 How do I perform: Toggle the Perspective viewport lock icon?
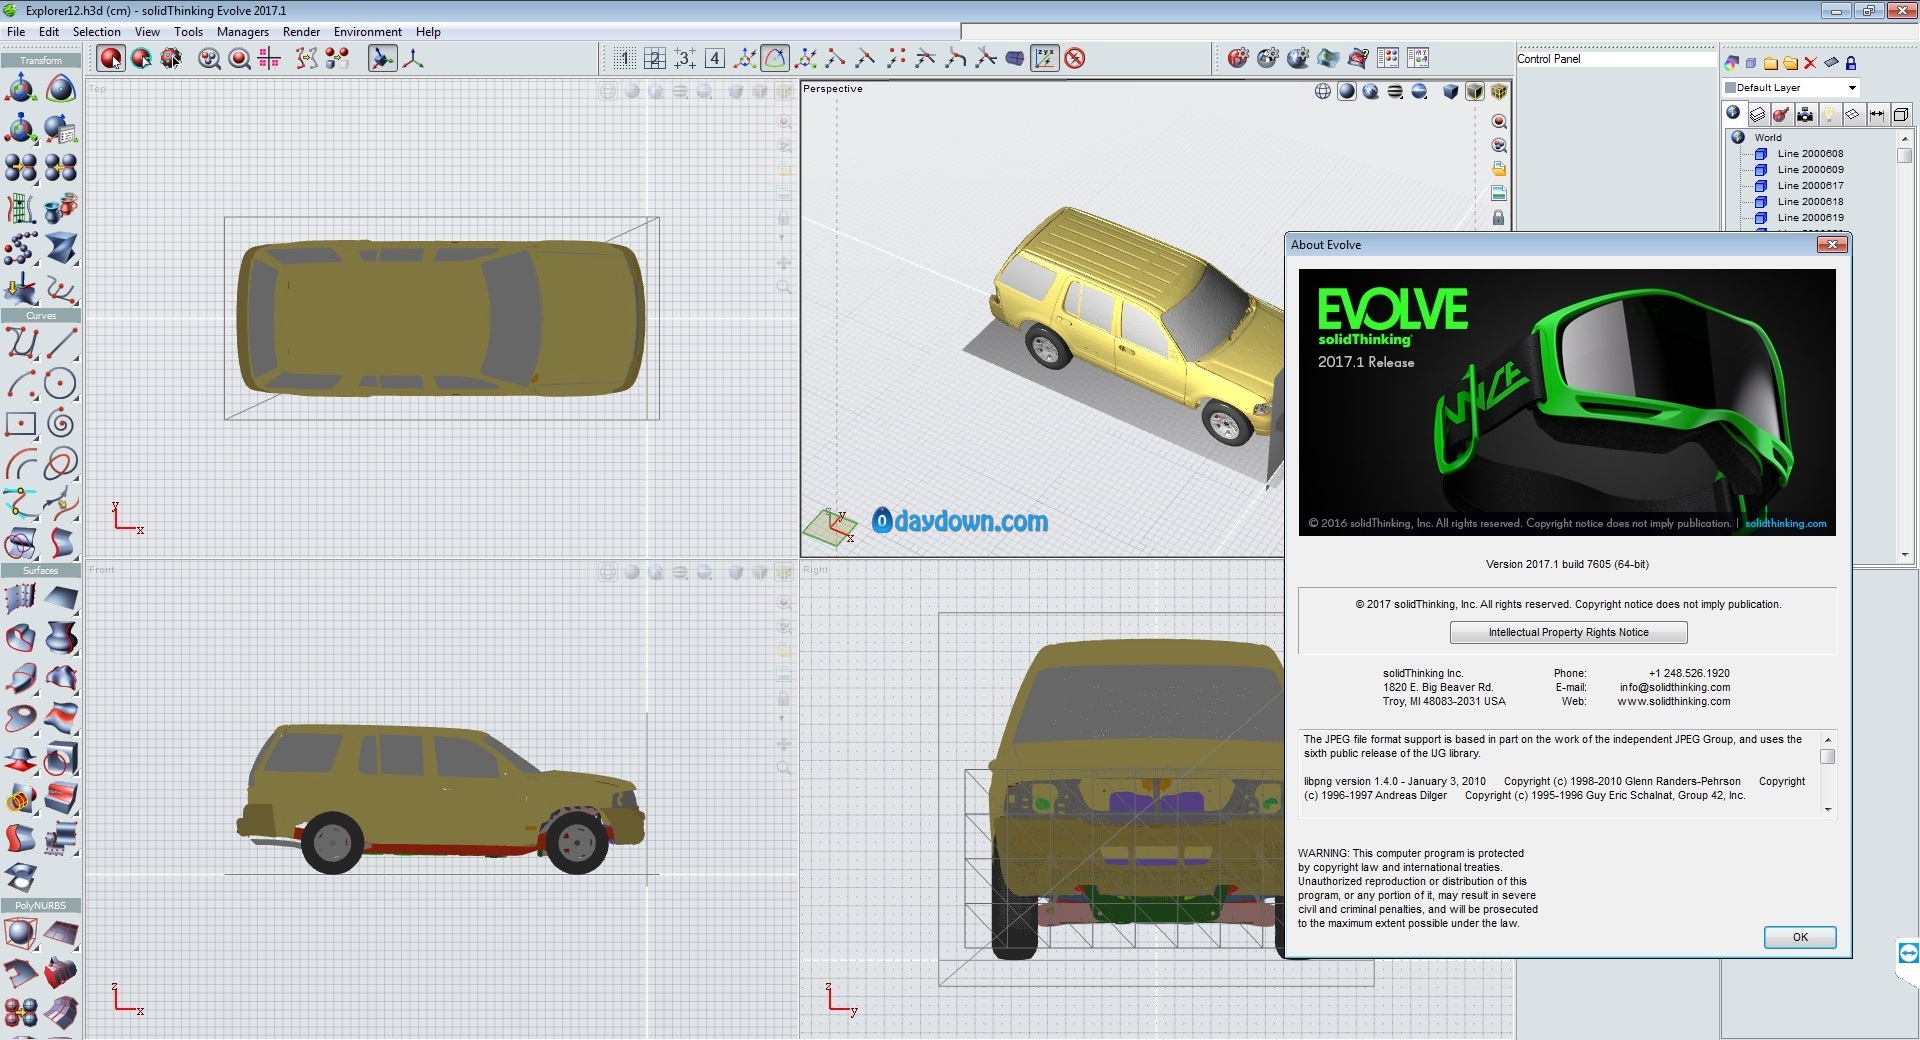[1498, 218]
